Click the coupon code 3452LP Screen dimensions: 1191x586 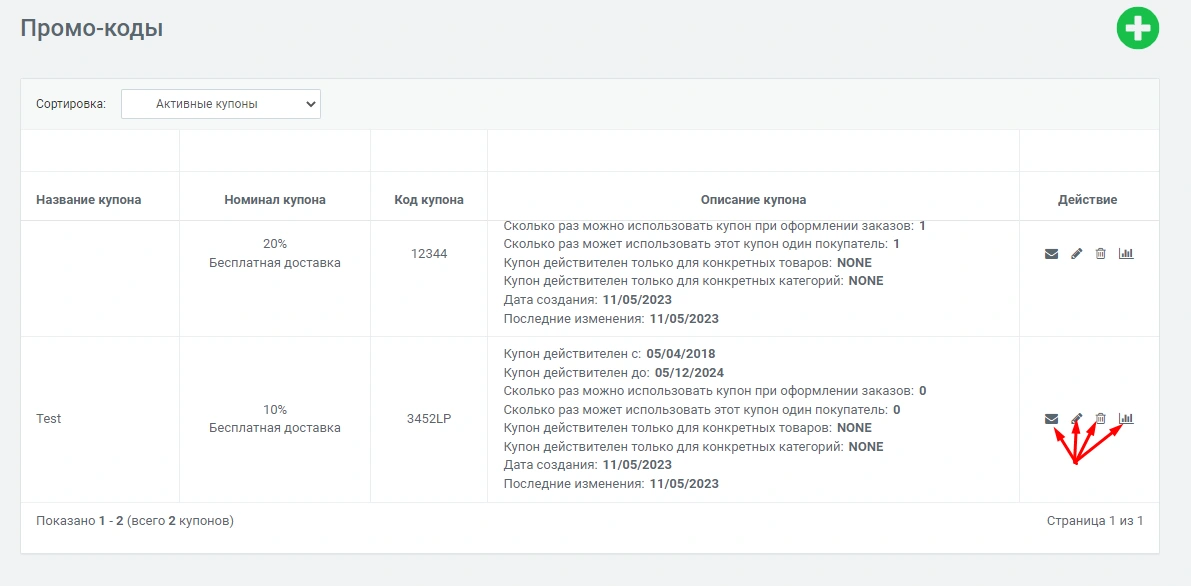(x=429, y=419)
